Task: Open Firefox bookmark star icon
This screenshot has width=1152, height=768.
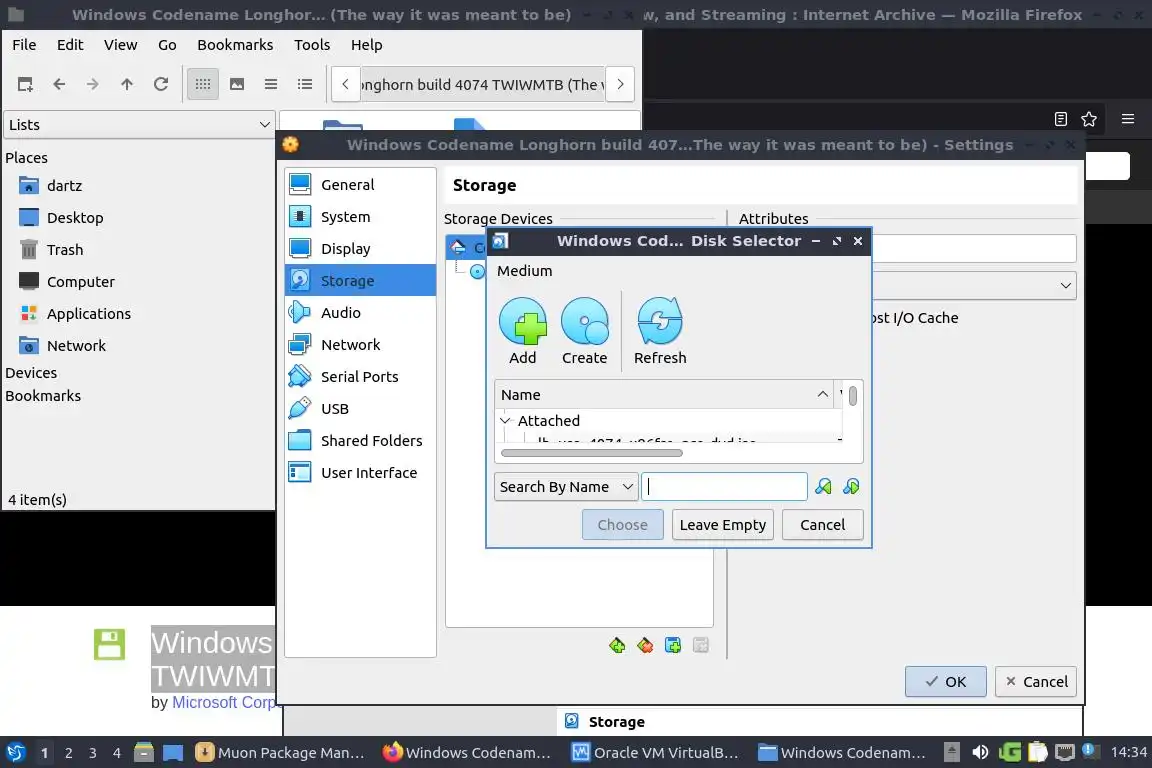Action: click(1089, 119)
